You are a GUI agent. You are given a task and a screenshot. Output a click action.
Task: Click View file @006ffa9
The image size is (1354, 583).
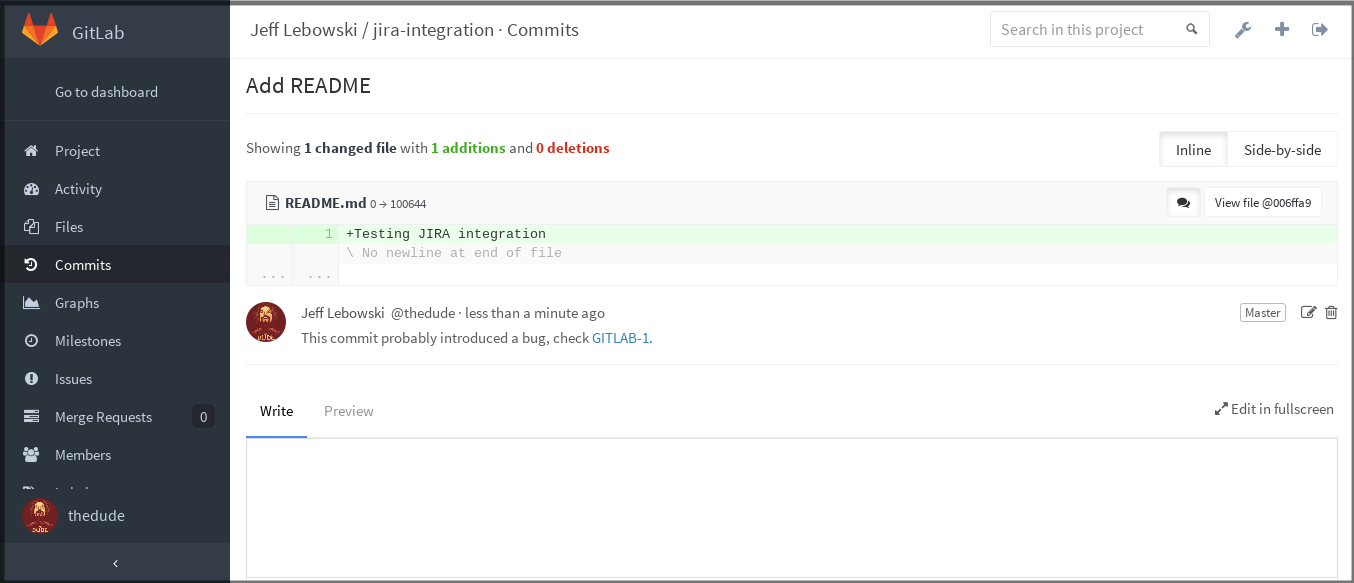[1262, 202]
